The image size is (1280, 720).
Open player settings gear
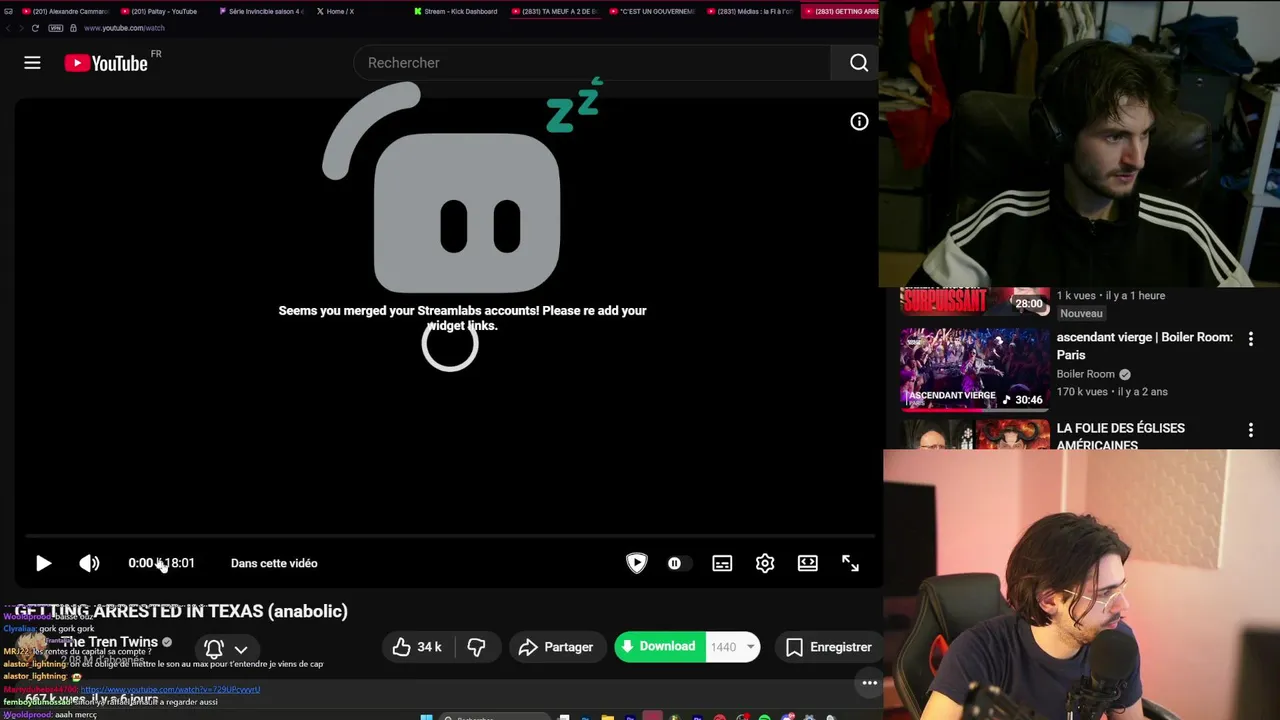(765, 563)
